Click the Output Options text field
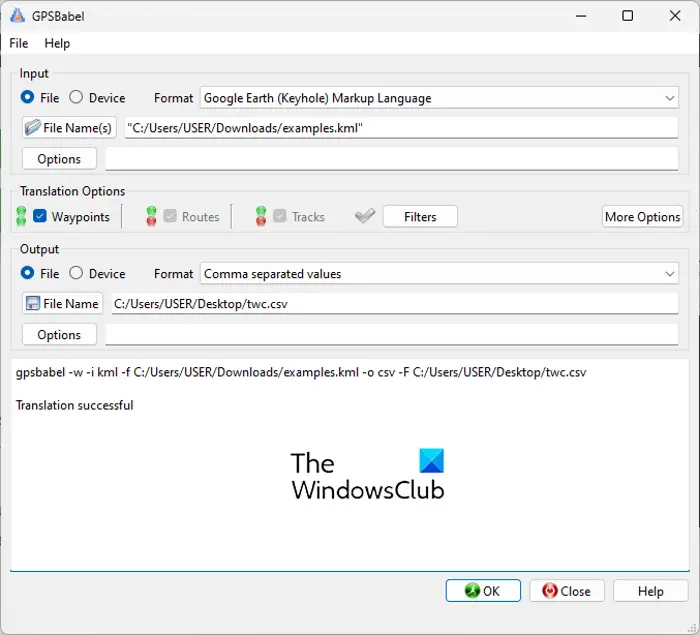Screen dimensions: 700x635 pos(392,335)
